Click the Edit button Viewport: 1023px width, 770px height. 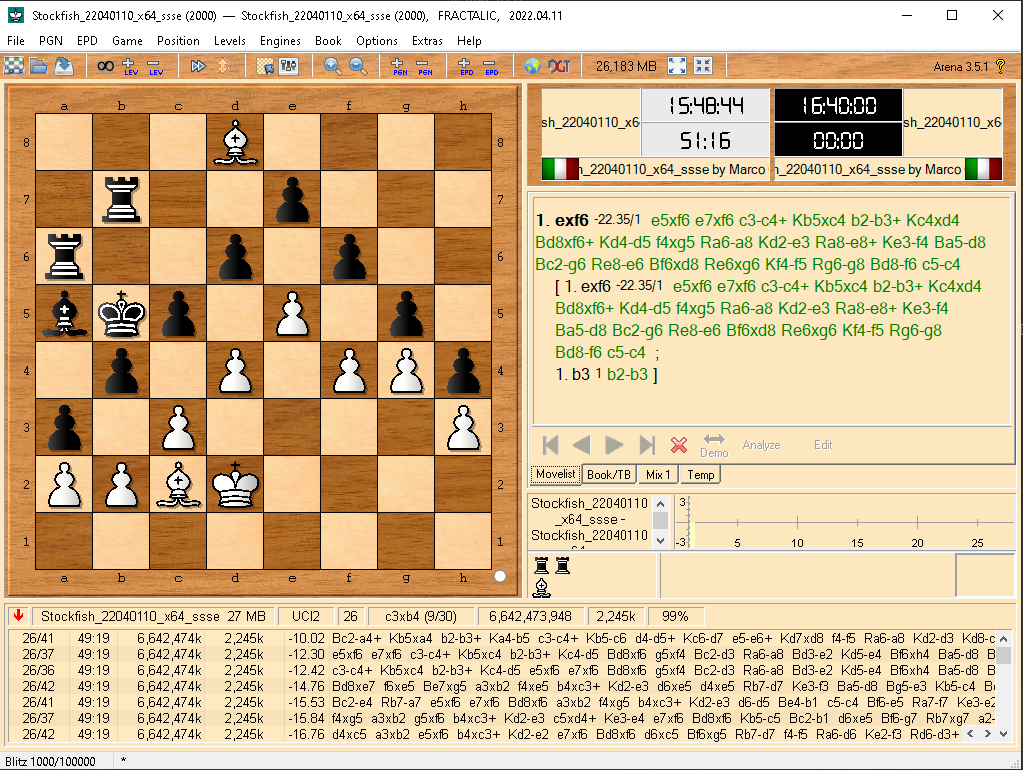(823, 445)
